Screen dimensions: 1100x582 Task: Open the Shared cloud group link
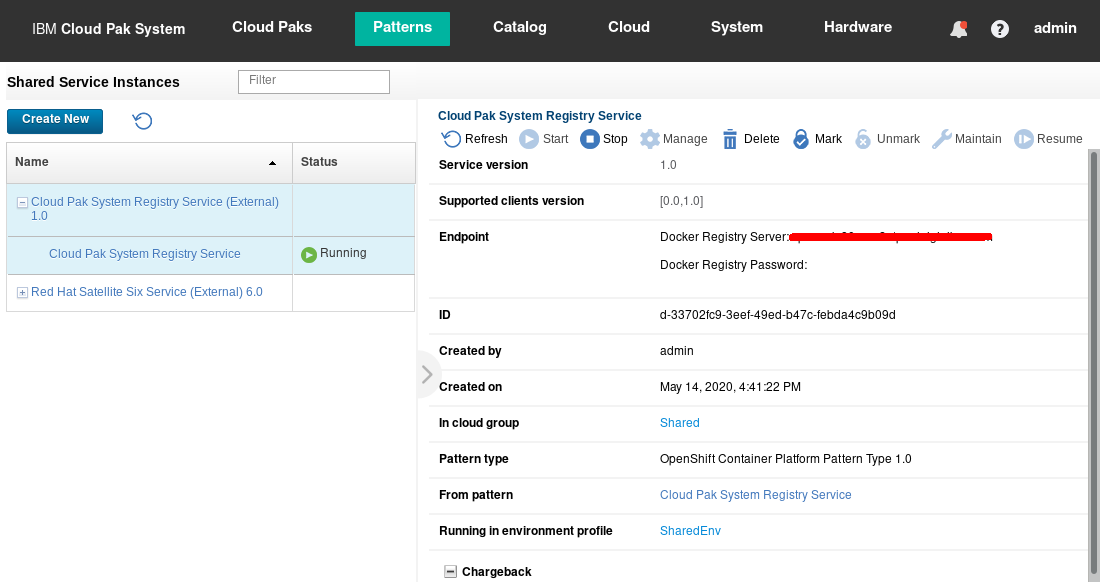pyautogui.click(x=679, y=423)
